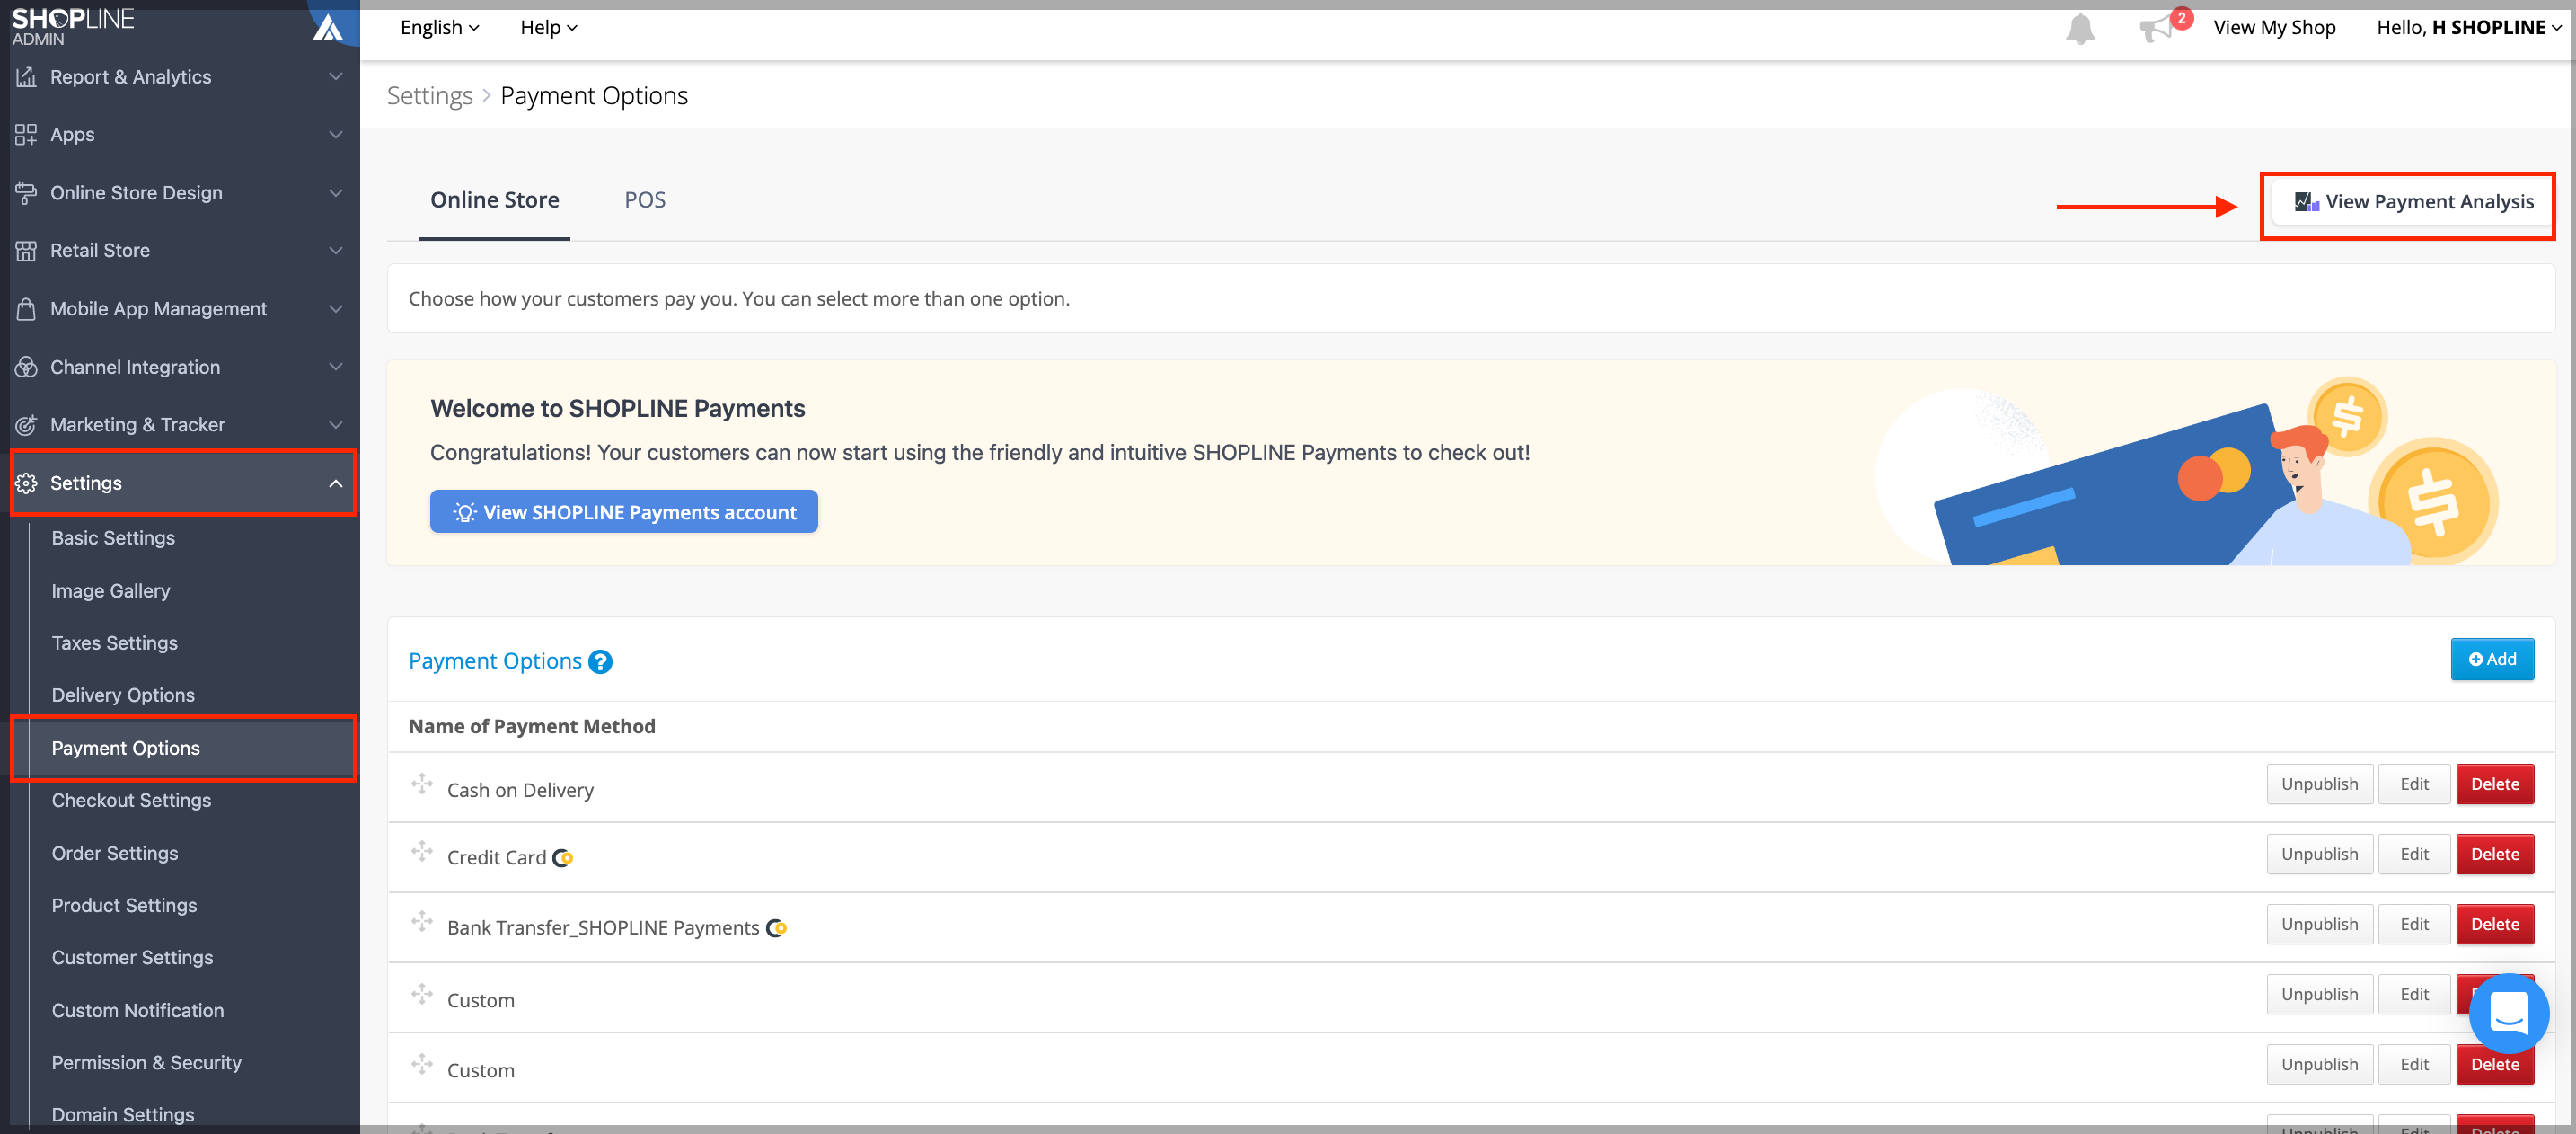Click the Settings breadcrumb link
This screenshot has height=1134, width=2576.
(x=430, y=96)
